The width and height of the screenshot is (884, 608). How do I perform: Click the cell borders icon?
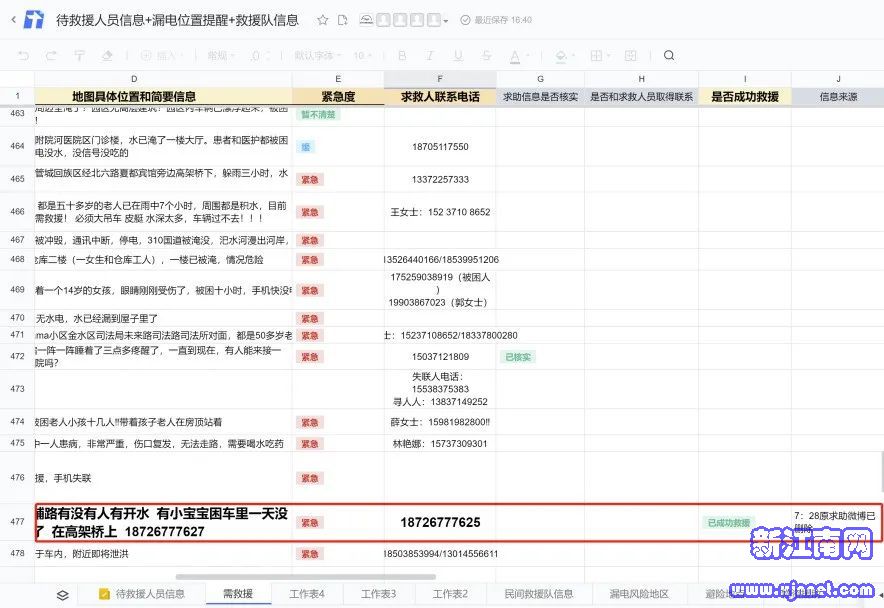[x=596, y=55]
